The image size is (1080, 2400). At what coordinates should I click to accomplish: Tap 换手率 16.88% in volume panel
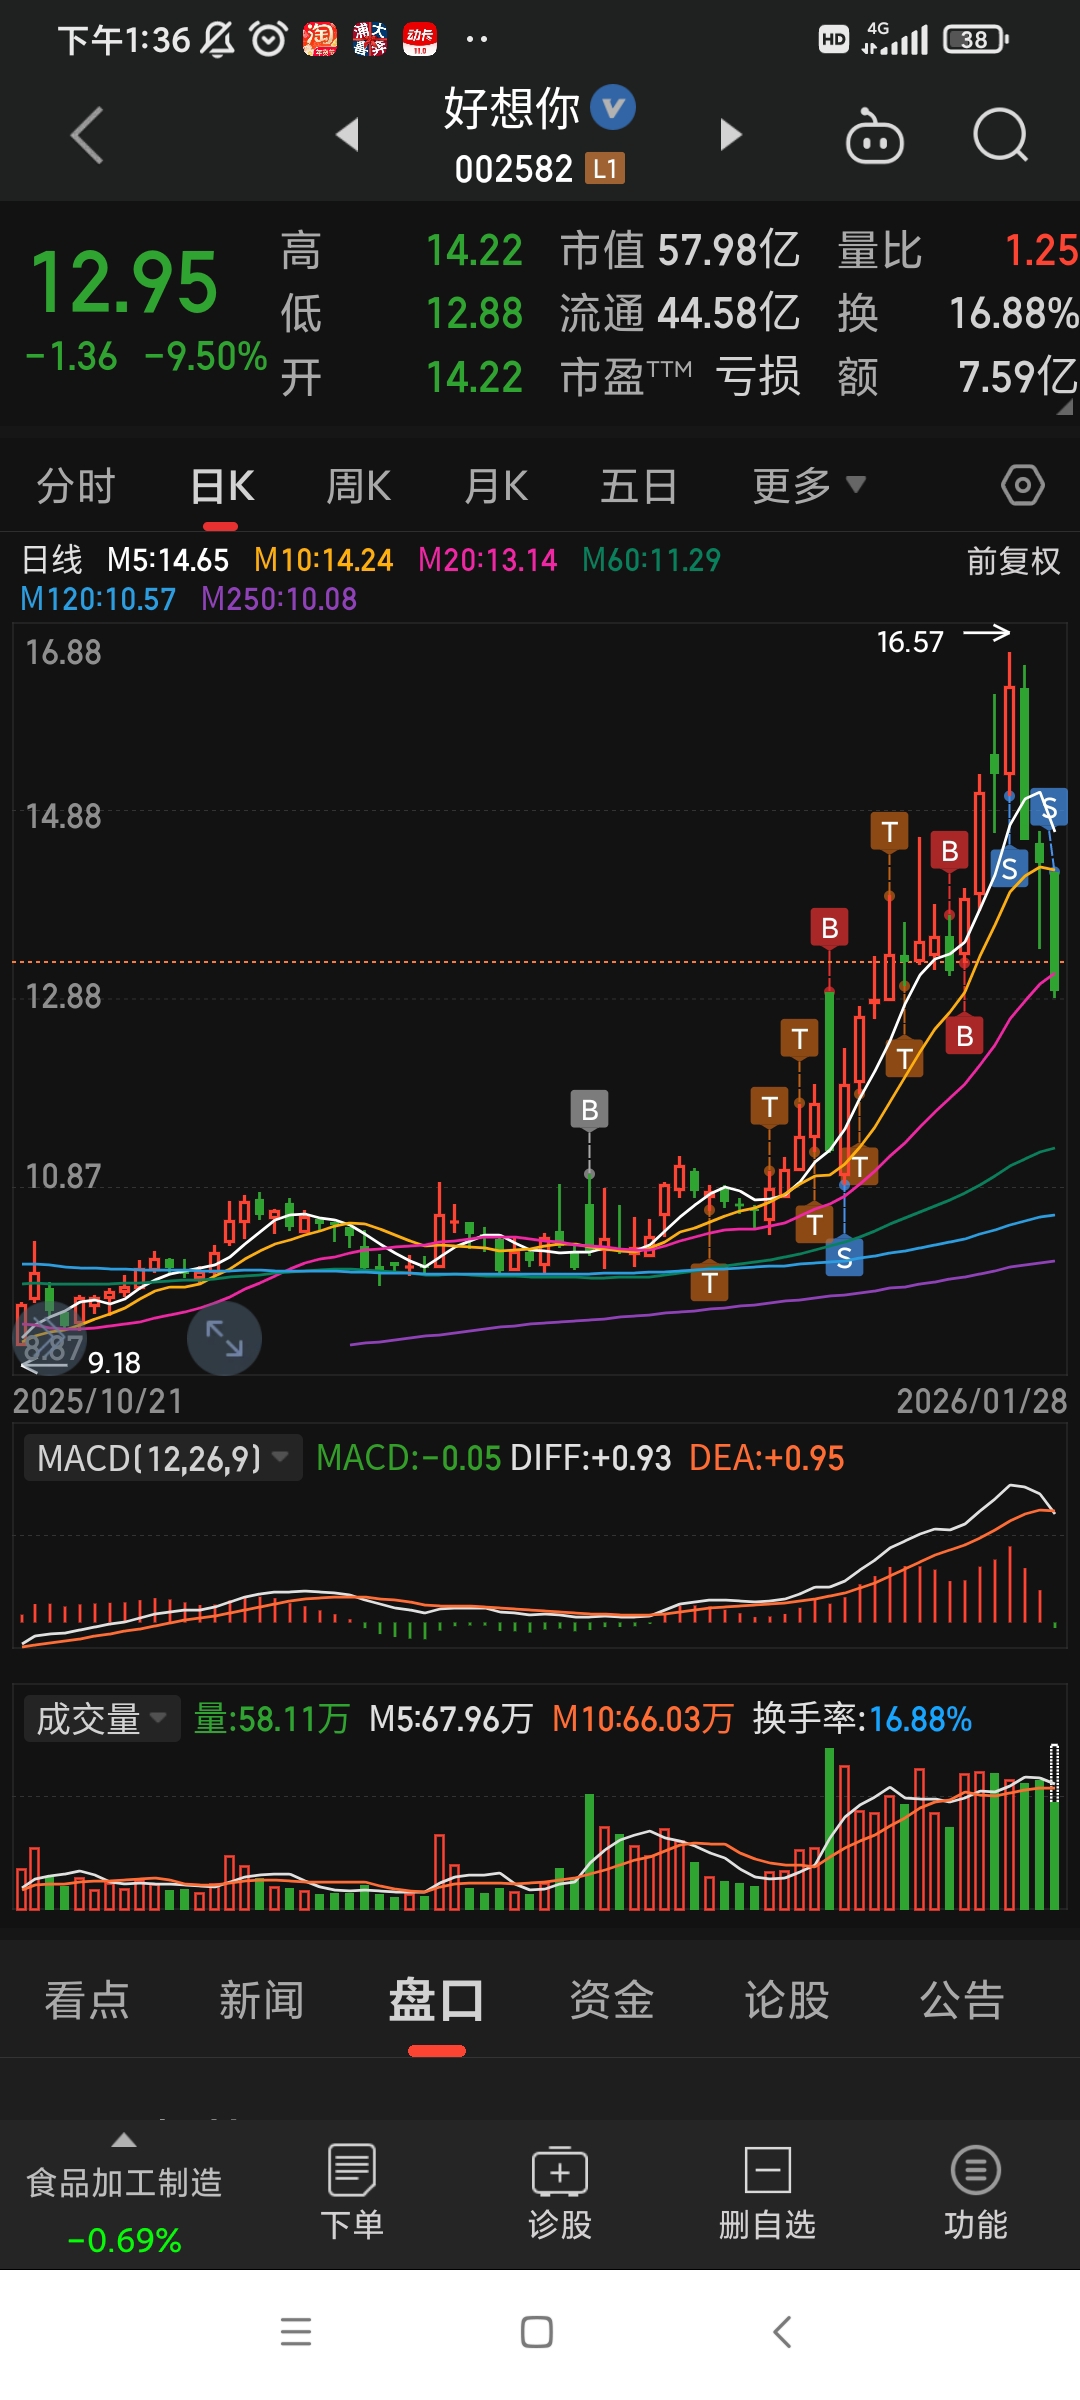862,1719
